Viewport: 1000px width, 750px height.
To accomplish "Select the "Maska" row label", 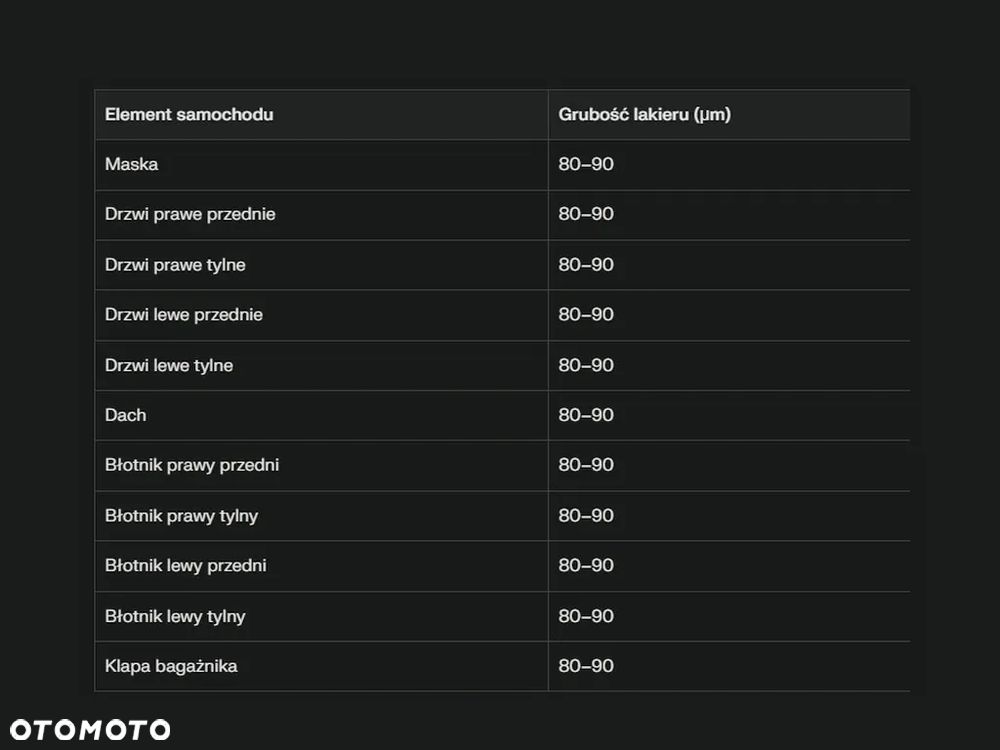I will 132,164.
